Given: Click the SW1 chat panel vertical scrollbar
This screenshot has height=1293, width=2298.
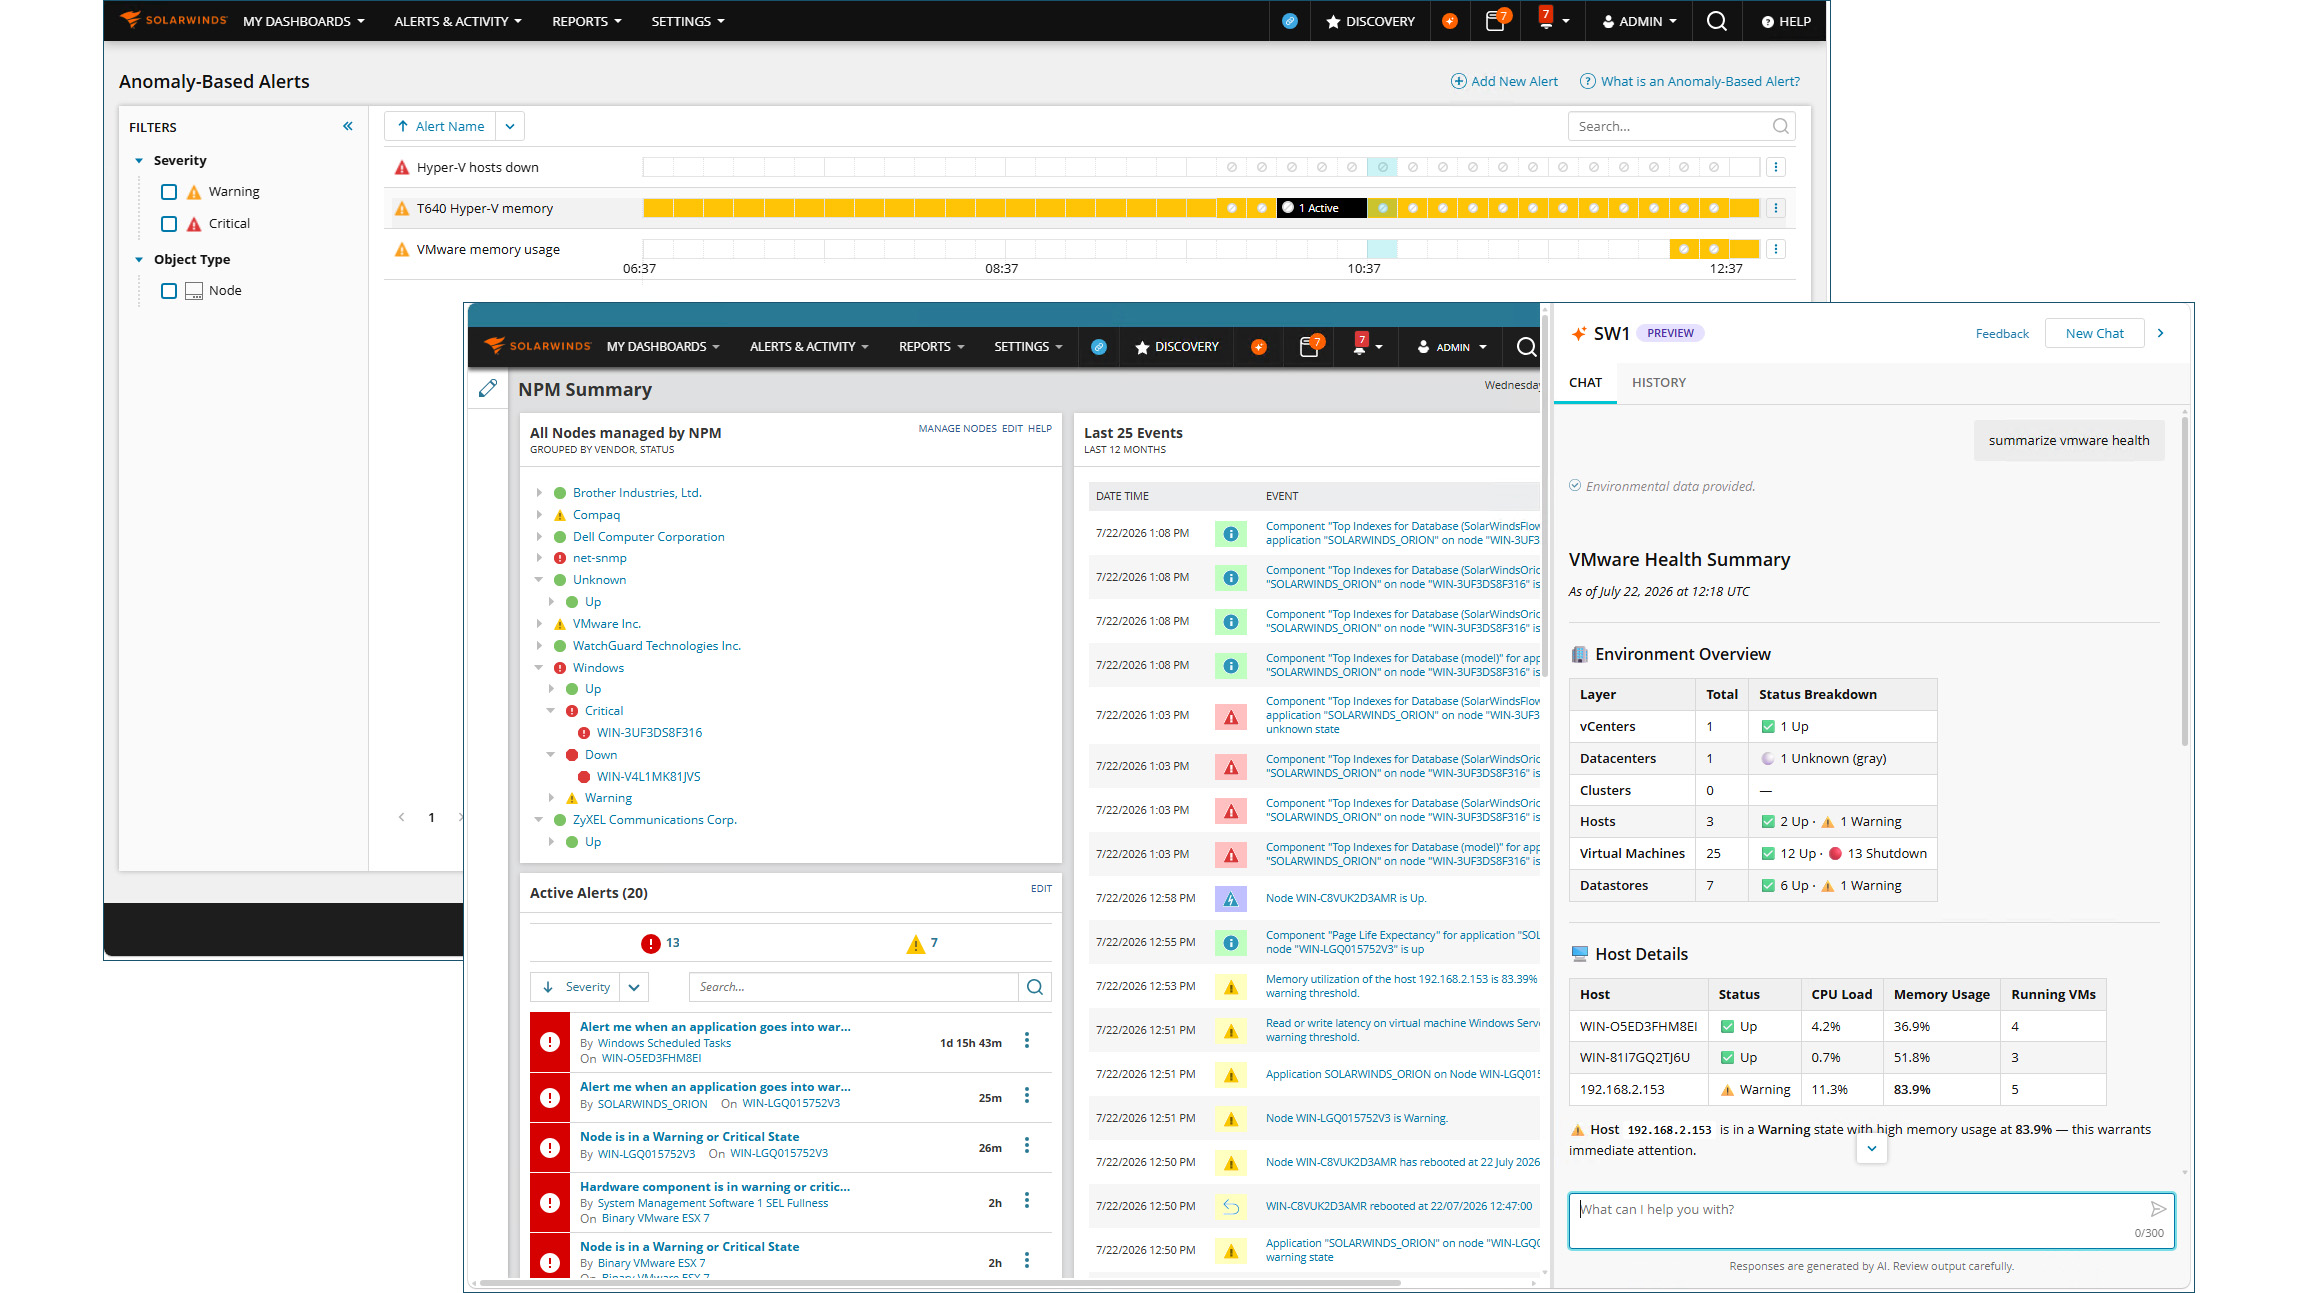Looking at the screenshot, I should click(x=2184, y=580).
